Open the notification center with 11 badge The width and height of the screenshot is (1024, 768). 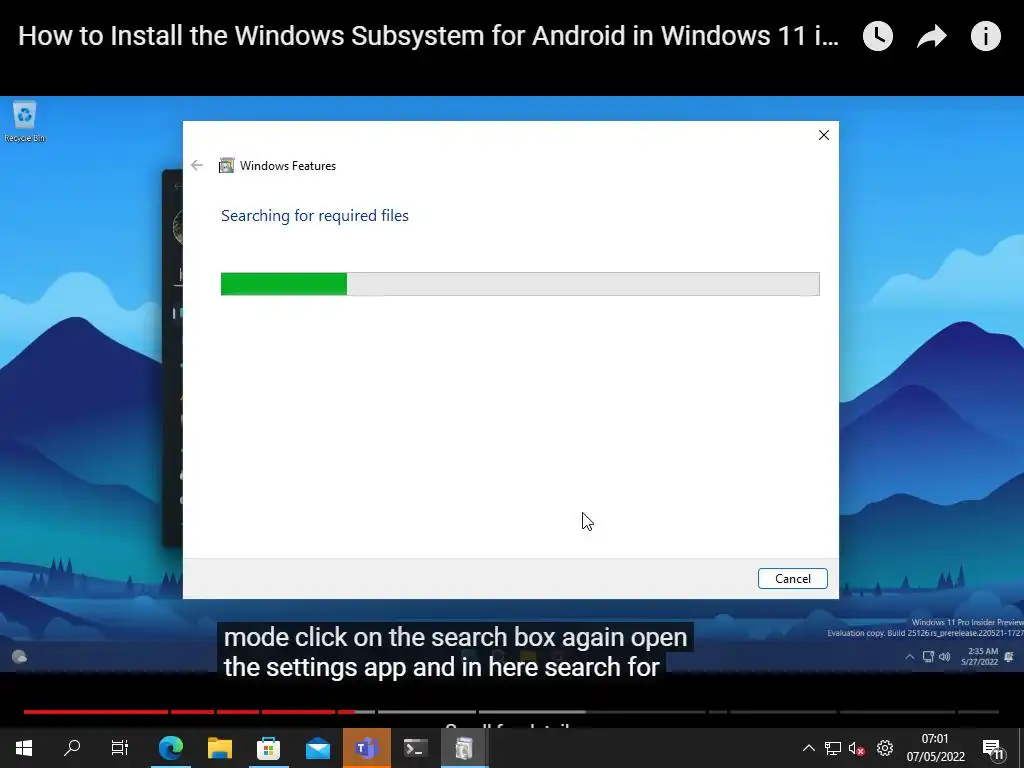(x=993, y=748)
